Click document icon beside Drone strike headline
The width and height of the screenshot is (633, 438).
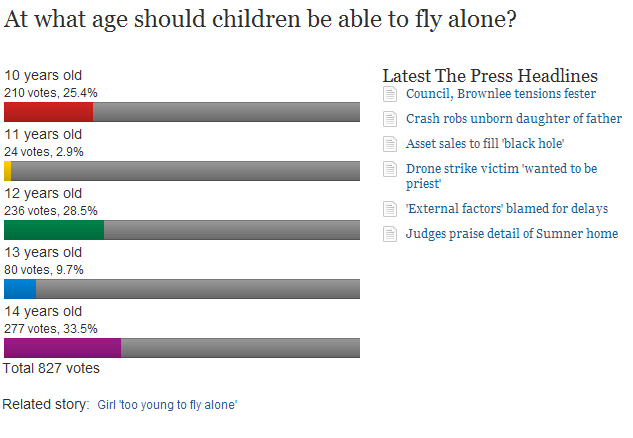(x=390, y=169)
